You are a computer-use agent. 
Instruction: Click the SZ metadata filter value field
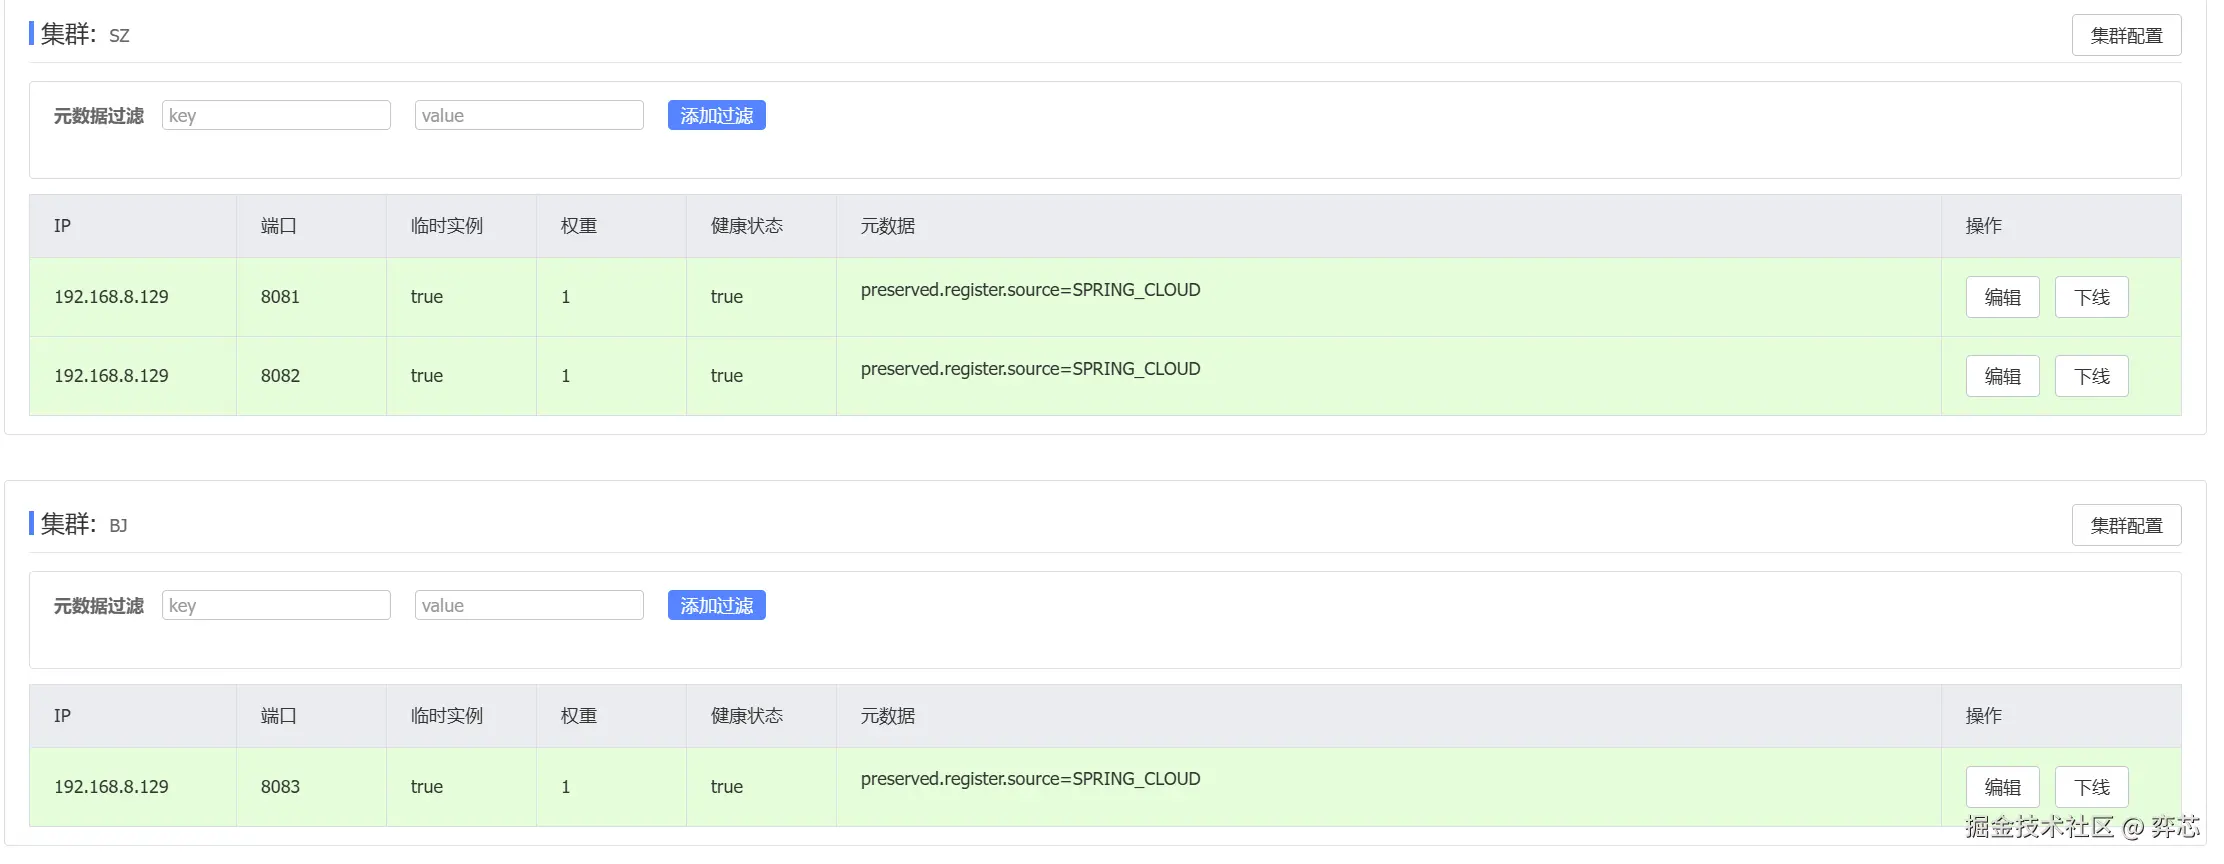click(x=529, y=116)
